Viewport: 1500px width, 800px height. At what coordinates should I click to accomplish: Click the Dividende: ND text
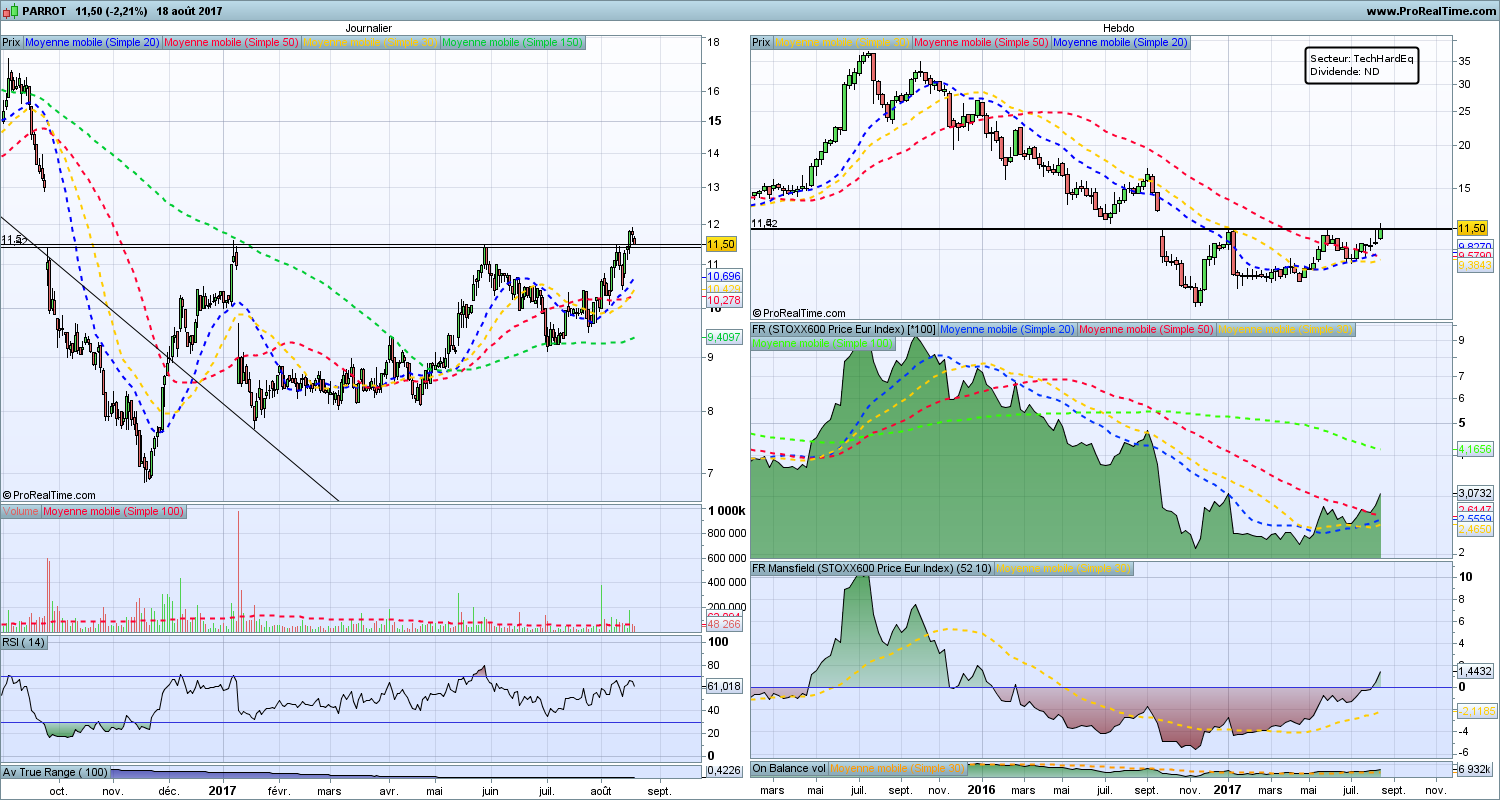[1344, 72]
